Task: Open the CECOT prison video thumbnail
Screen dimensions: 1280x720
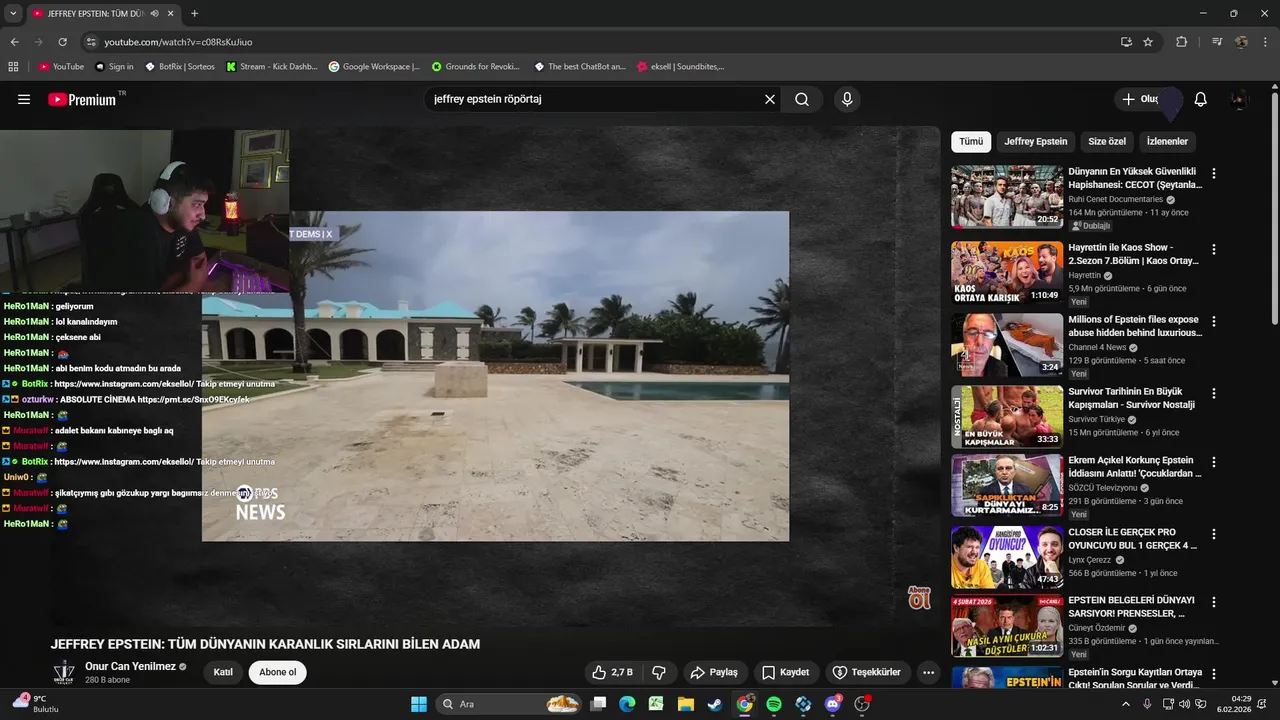Action: [1007, 197]
